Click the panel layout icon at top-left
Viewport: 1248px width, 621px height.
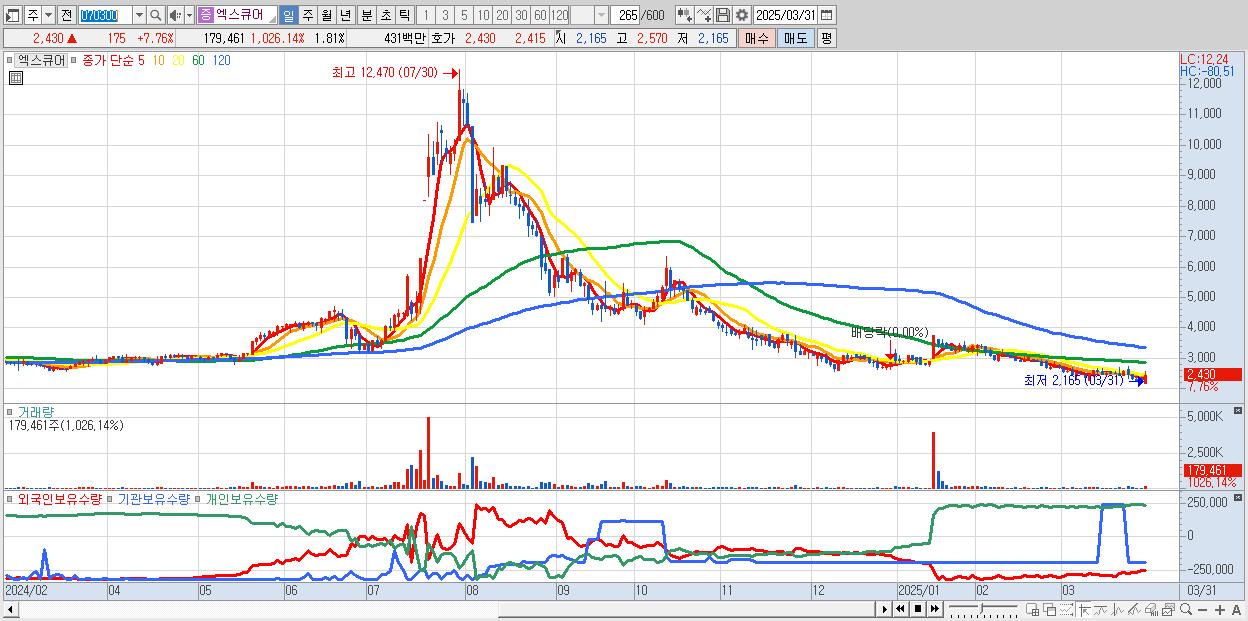tap(12, 15)
